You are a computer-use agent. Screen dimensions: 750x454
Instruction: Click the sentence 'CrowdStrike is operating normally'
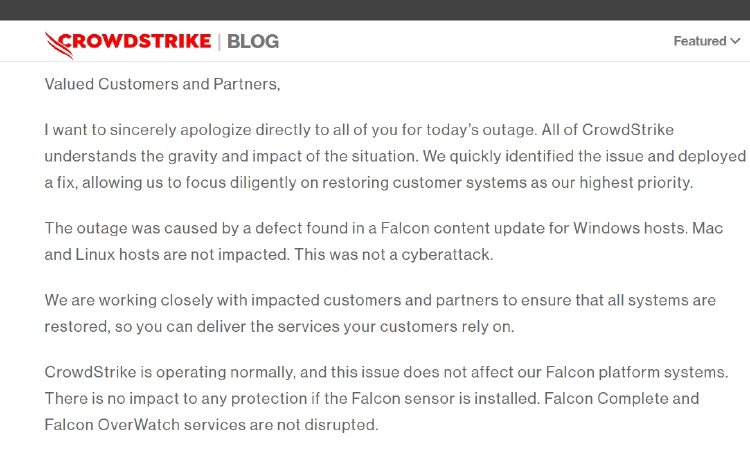point(386,372)
